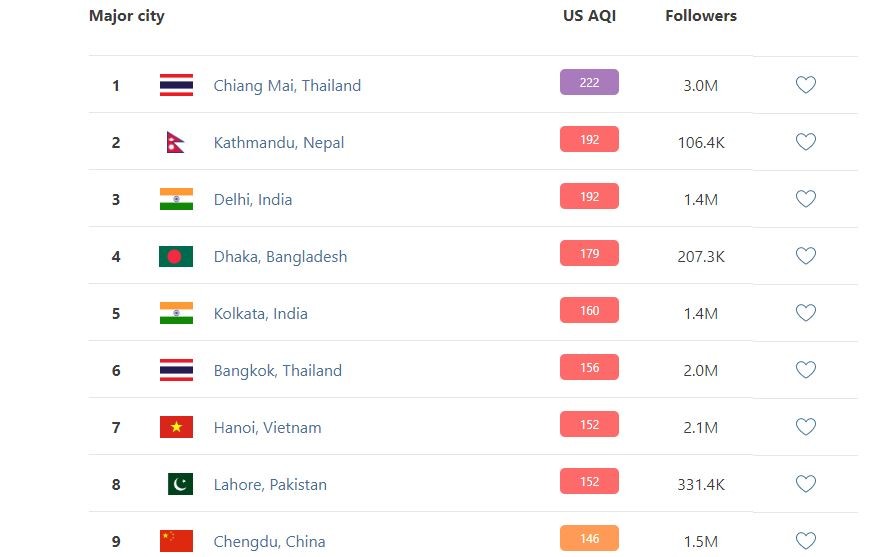Click the Vietnam flag icon
Viewport: 893px width, 557px height.
click(176, 427)
